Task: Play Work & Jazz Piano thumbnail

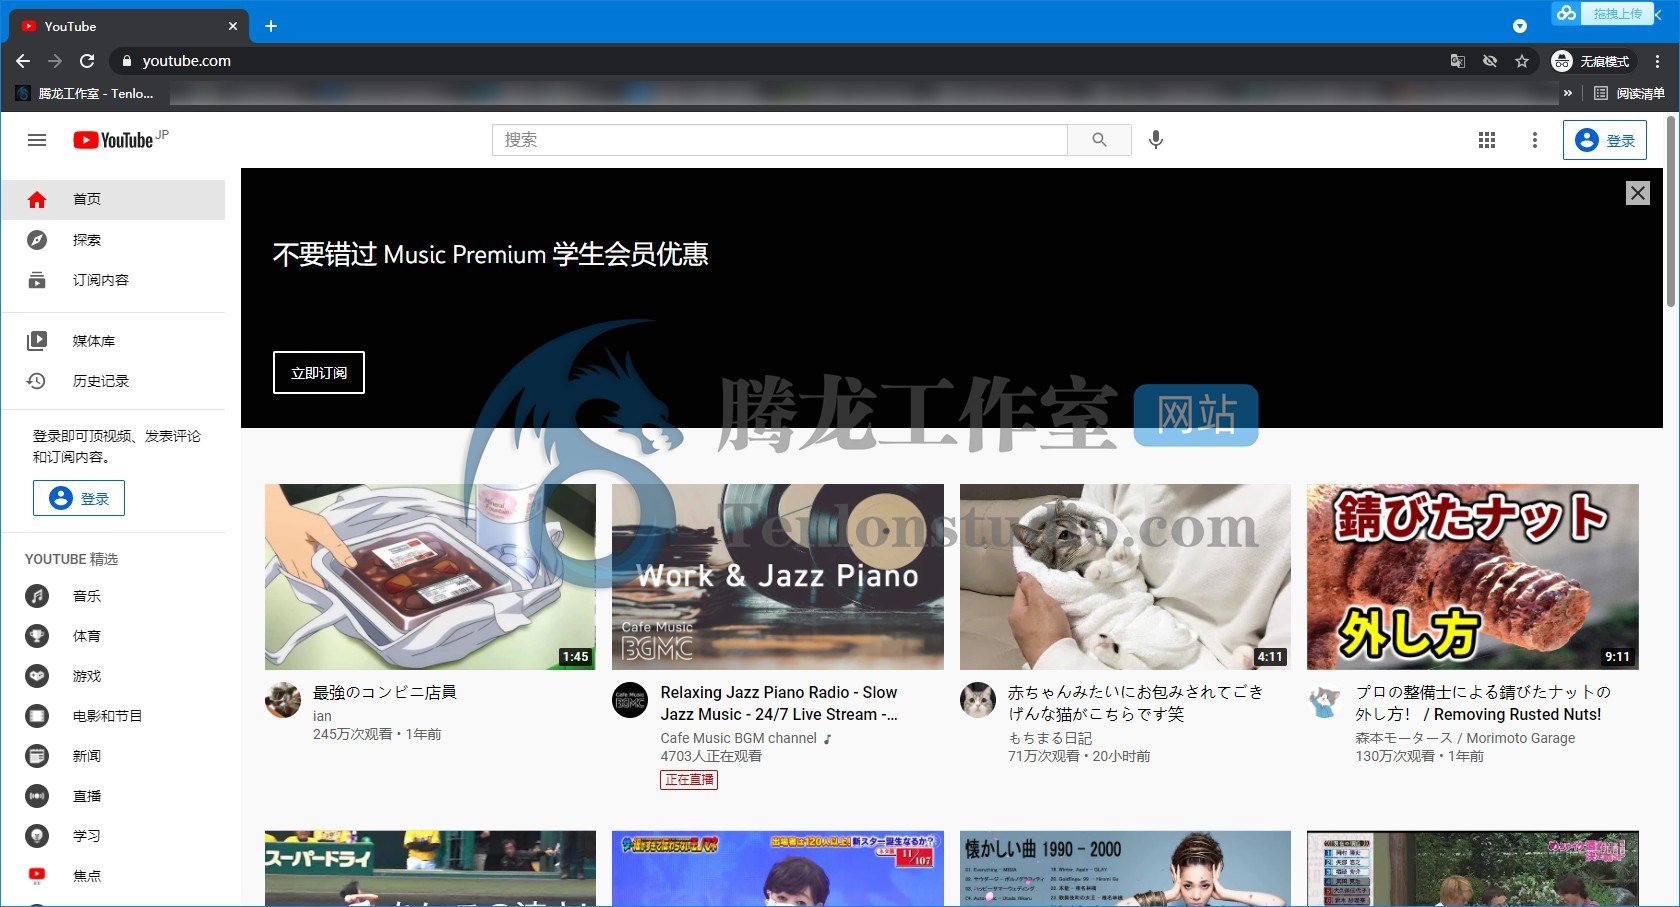Action: point(778,577)
